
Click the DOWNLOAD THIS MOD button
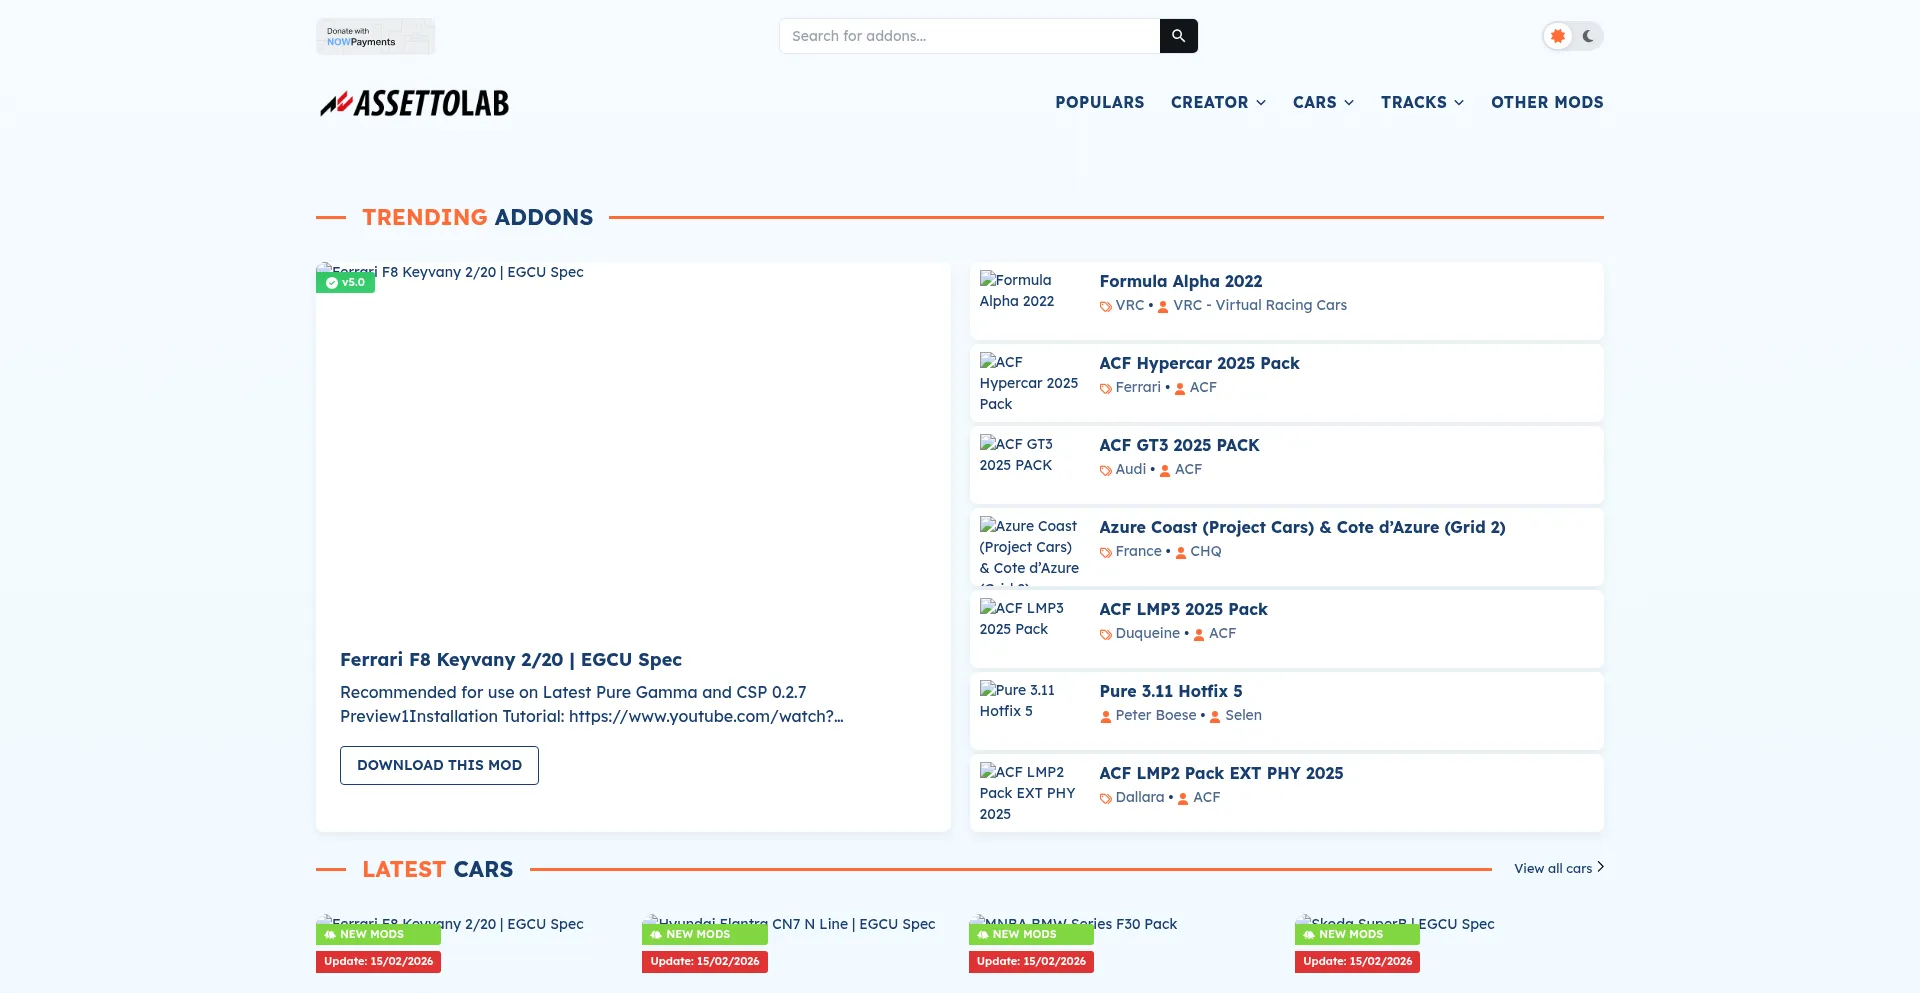tap(439, 765)
